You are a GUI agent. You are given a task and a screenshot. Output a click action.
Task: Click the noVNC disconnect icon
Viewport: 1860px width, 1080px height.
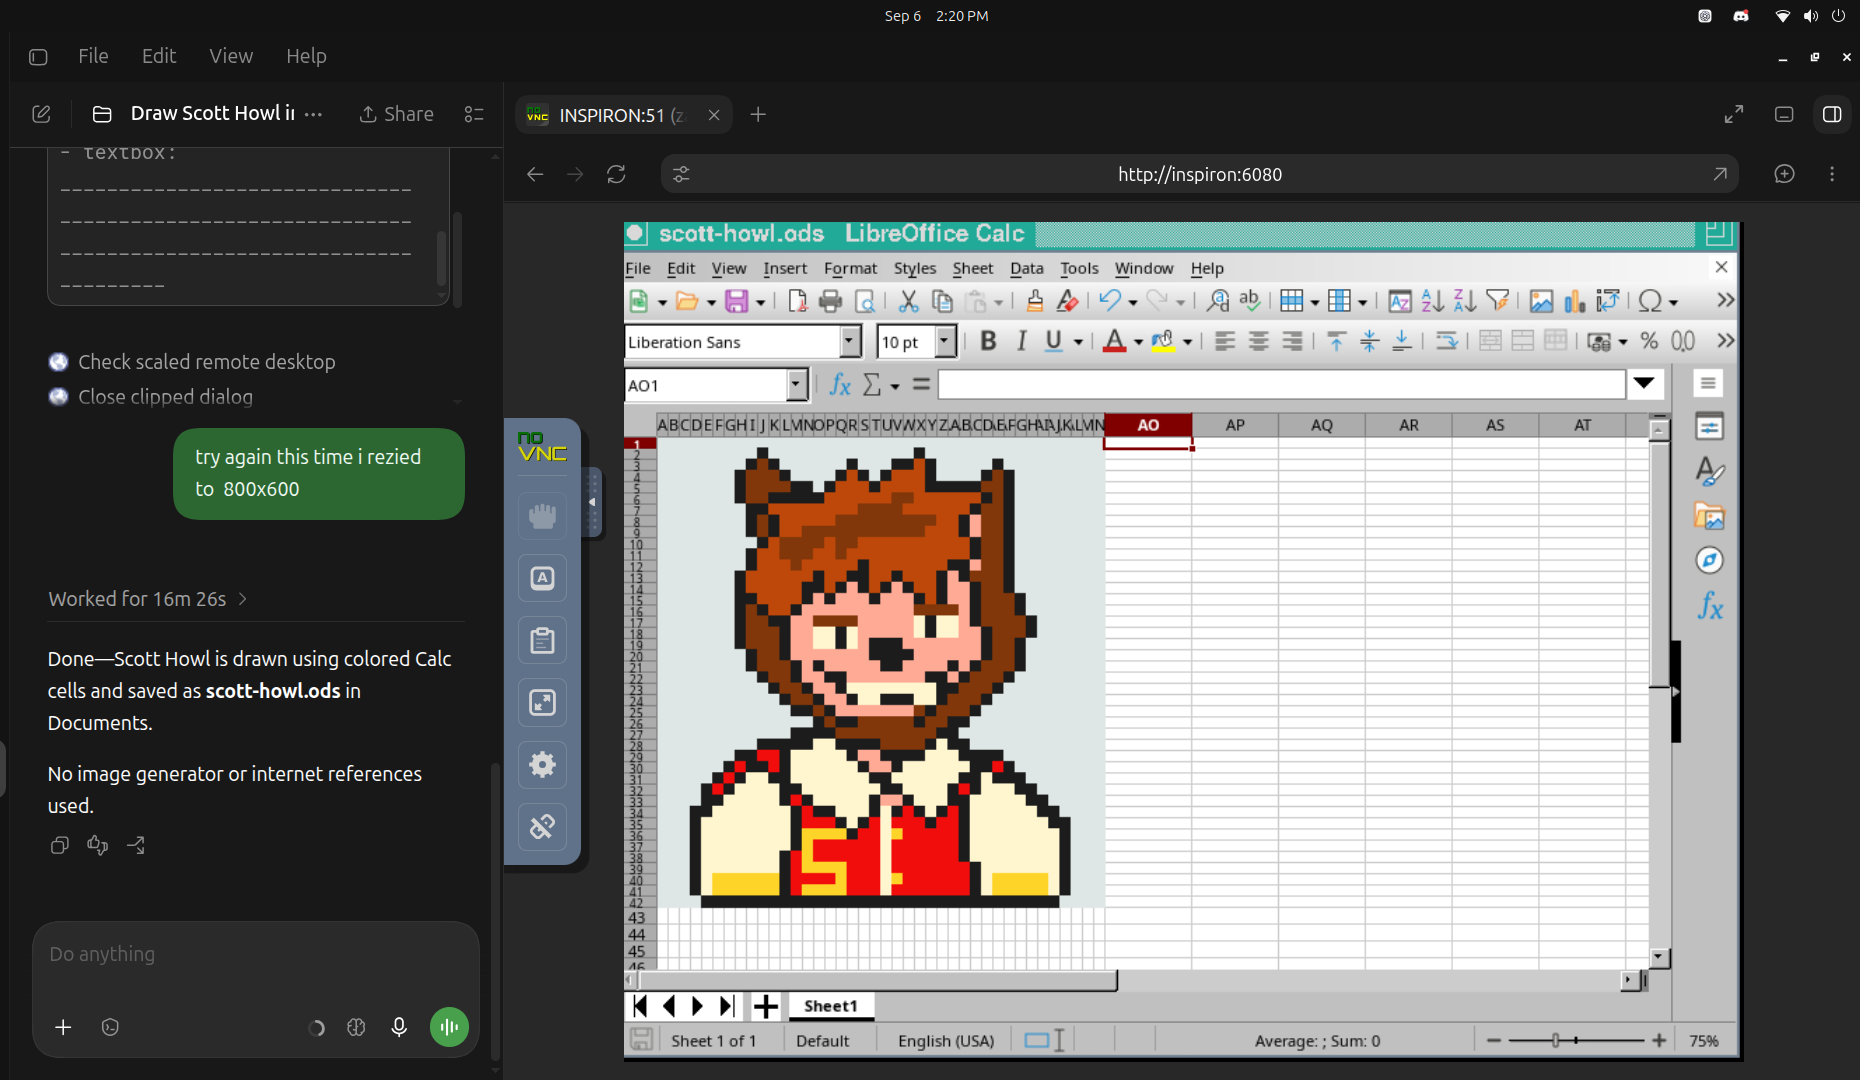[542, 827]
